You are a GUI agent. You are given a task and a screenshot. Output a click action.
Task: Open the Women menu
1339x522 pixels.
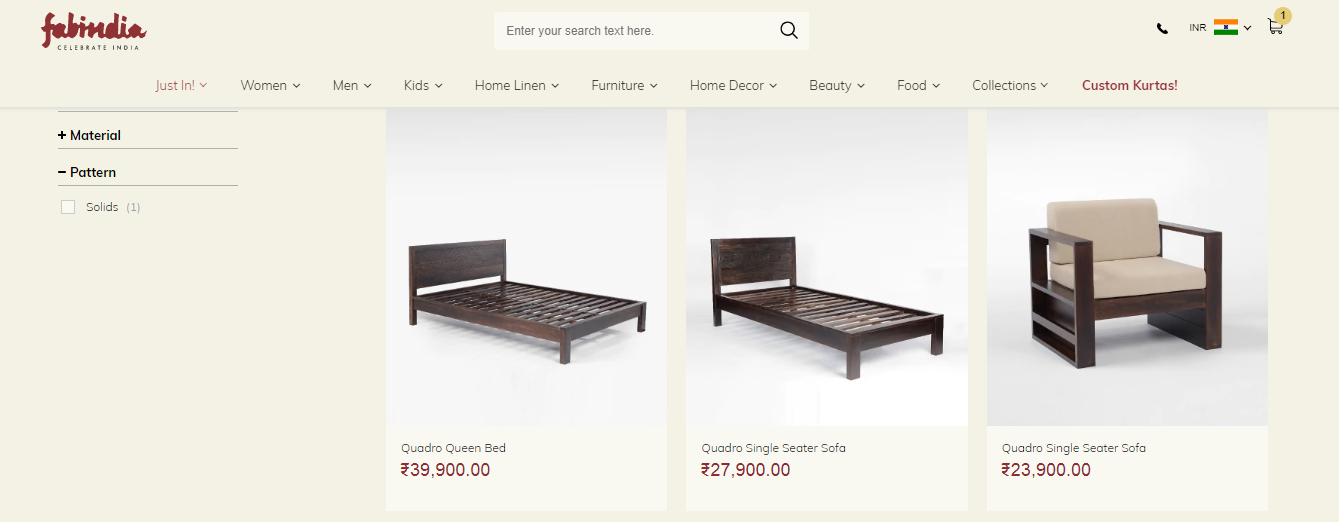(270, 85)
